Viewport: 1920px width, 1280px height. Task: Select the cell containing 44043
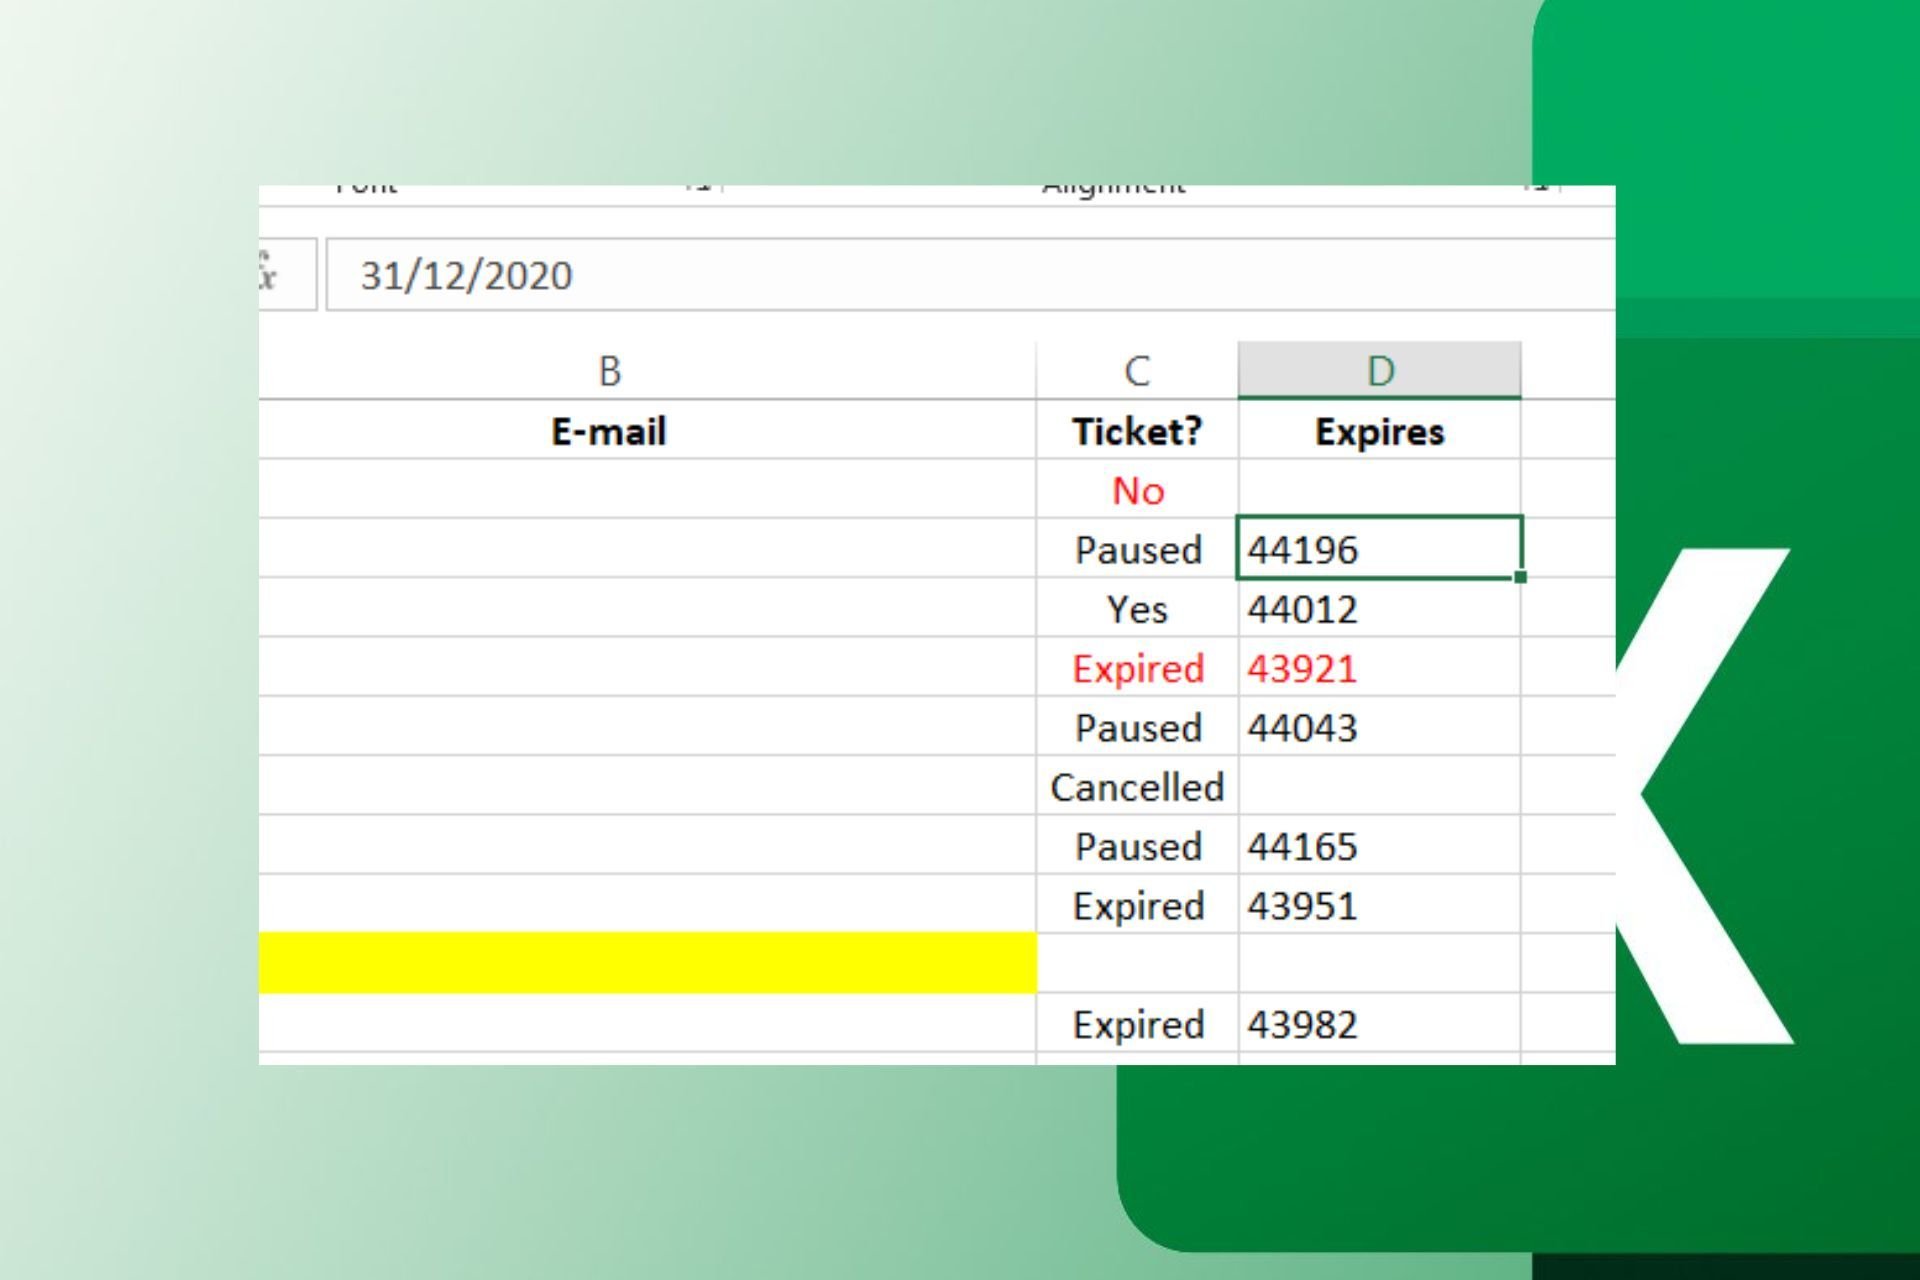[1380, 727]
